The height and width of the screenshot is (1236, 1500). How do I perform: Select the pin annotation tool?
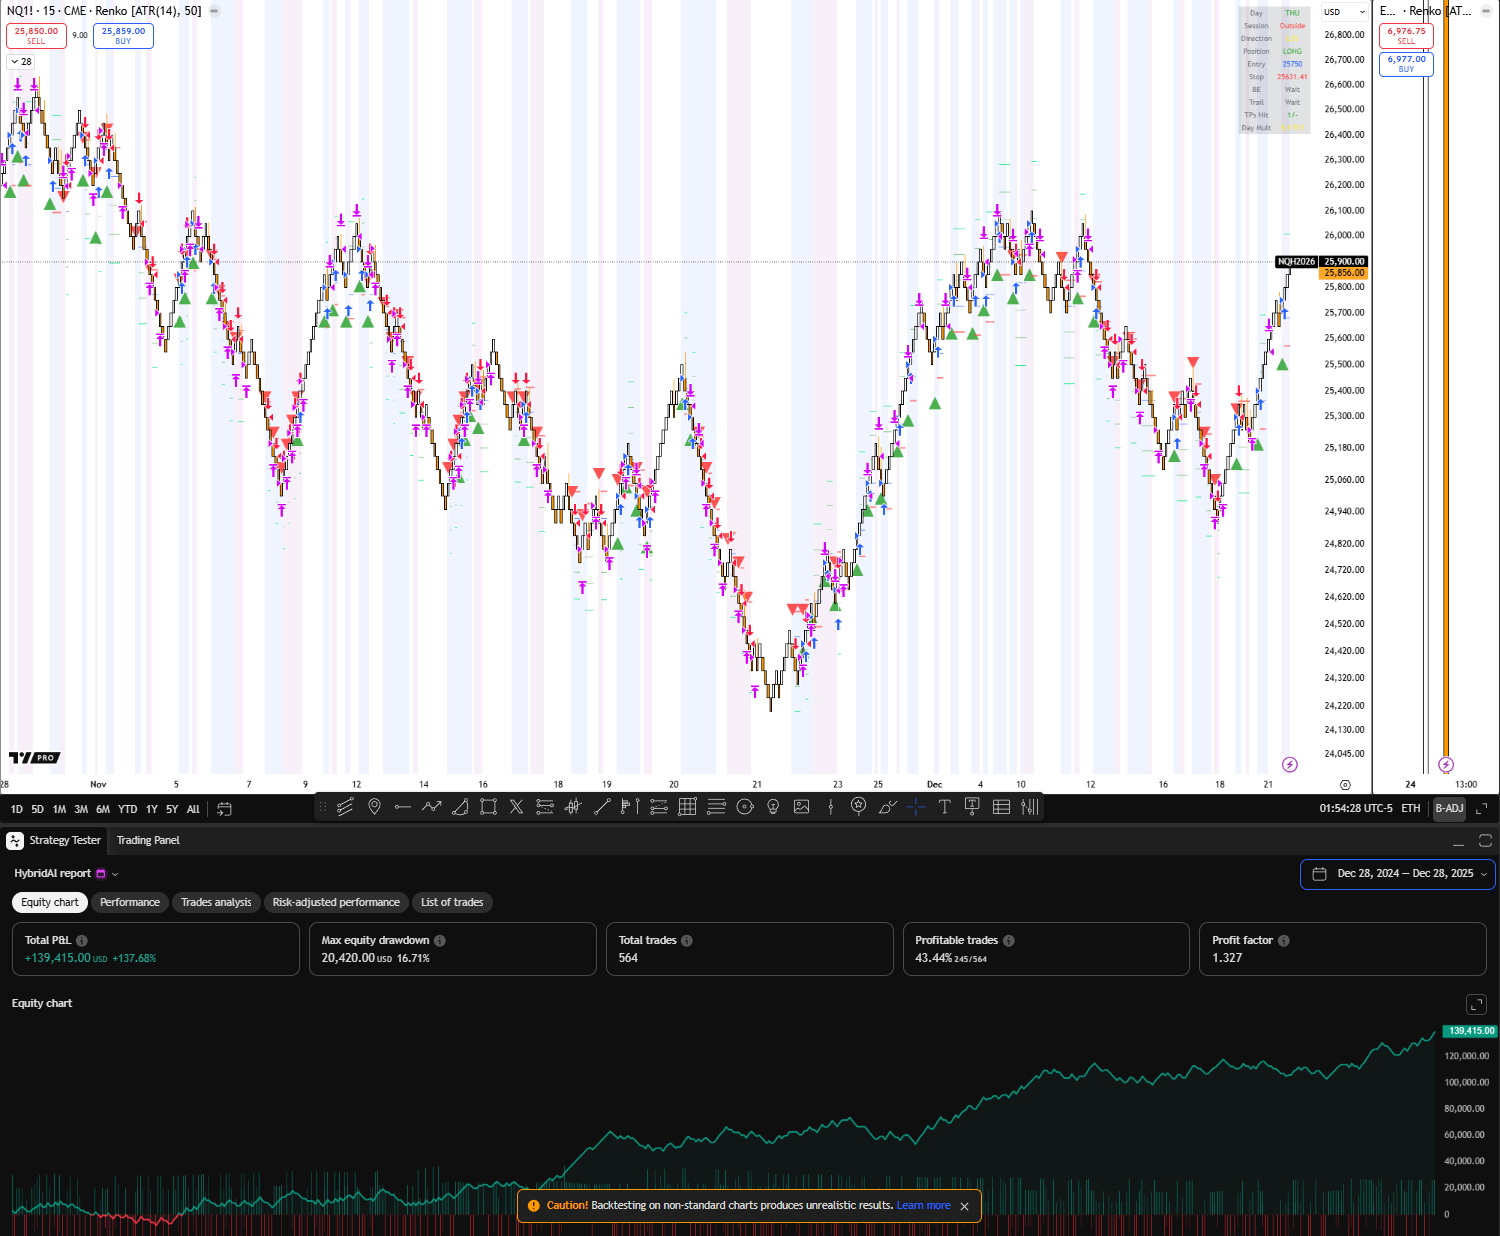pyautogui.click(x=374, y=807)
